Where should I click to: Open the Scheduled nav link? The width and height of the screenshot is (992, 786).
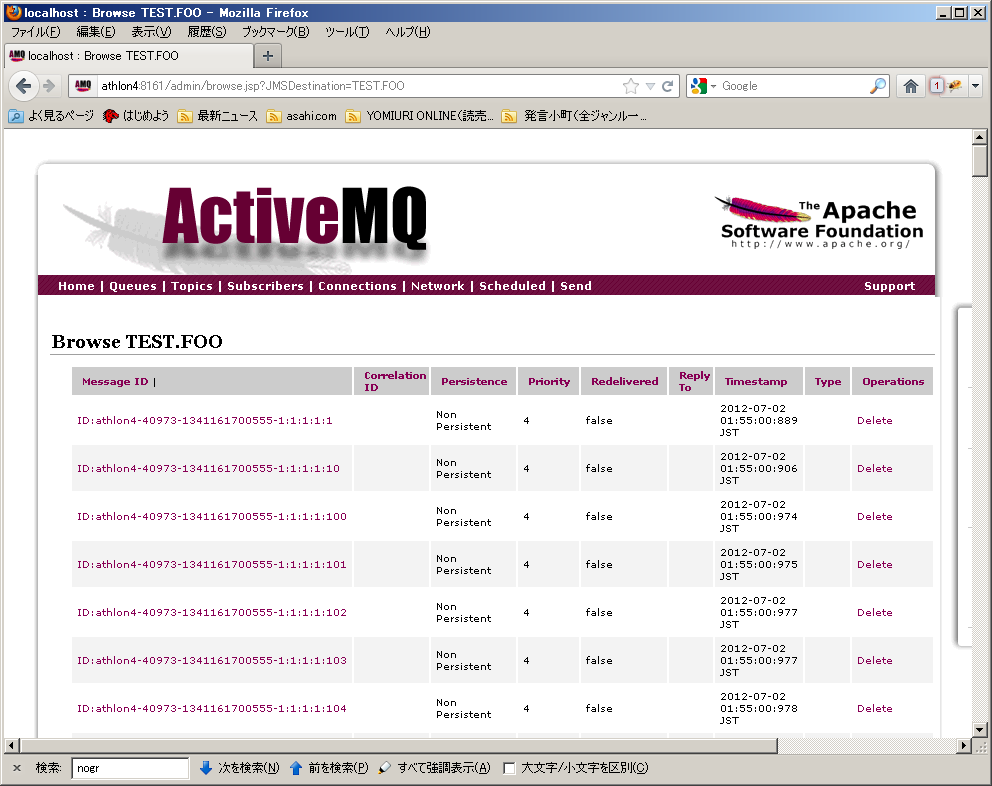512,286
